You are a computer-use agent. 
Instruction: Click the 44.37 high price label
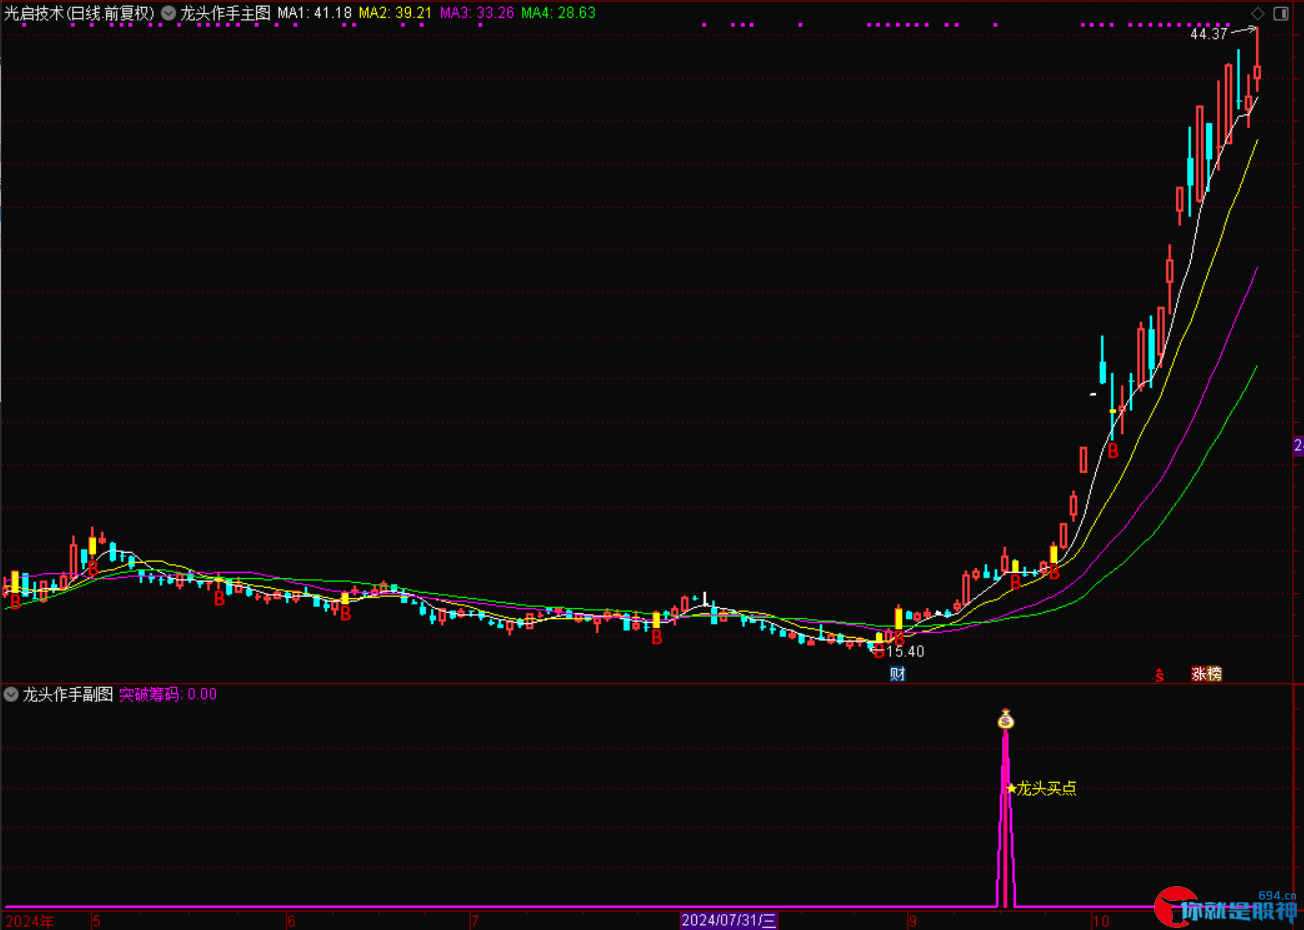pos(1208,34)
